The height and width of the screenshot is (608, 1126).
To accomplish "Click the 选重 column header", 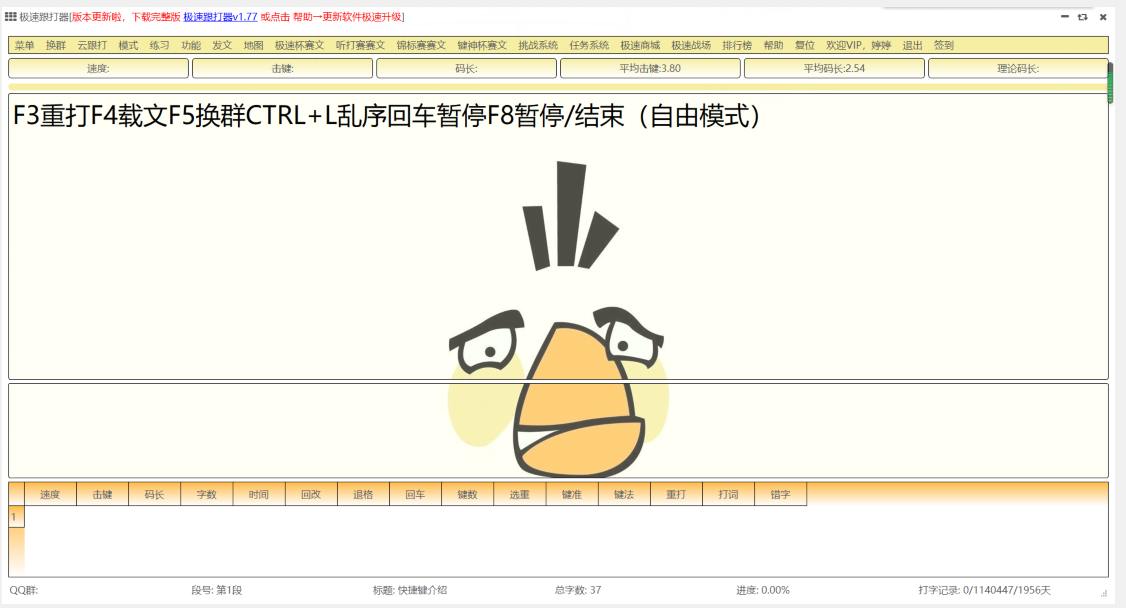I will (520, 495).
